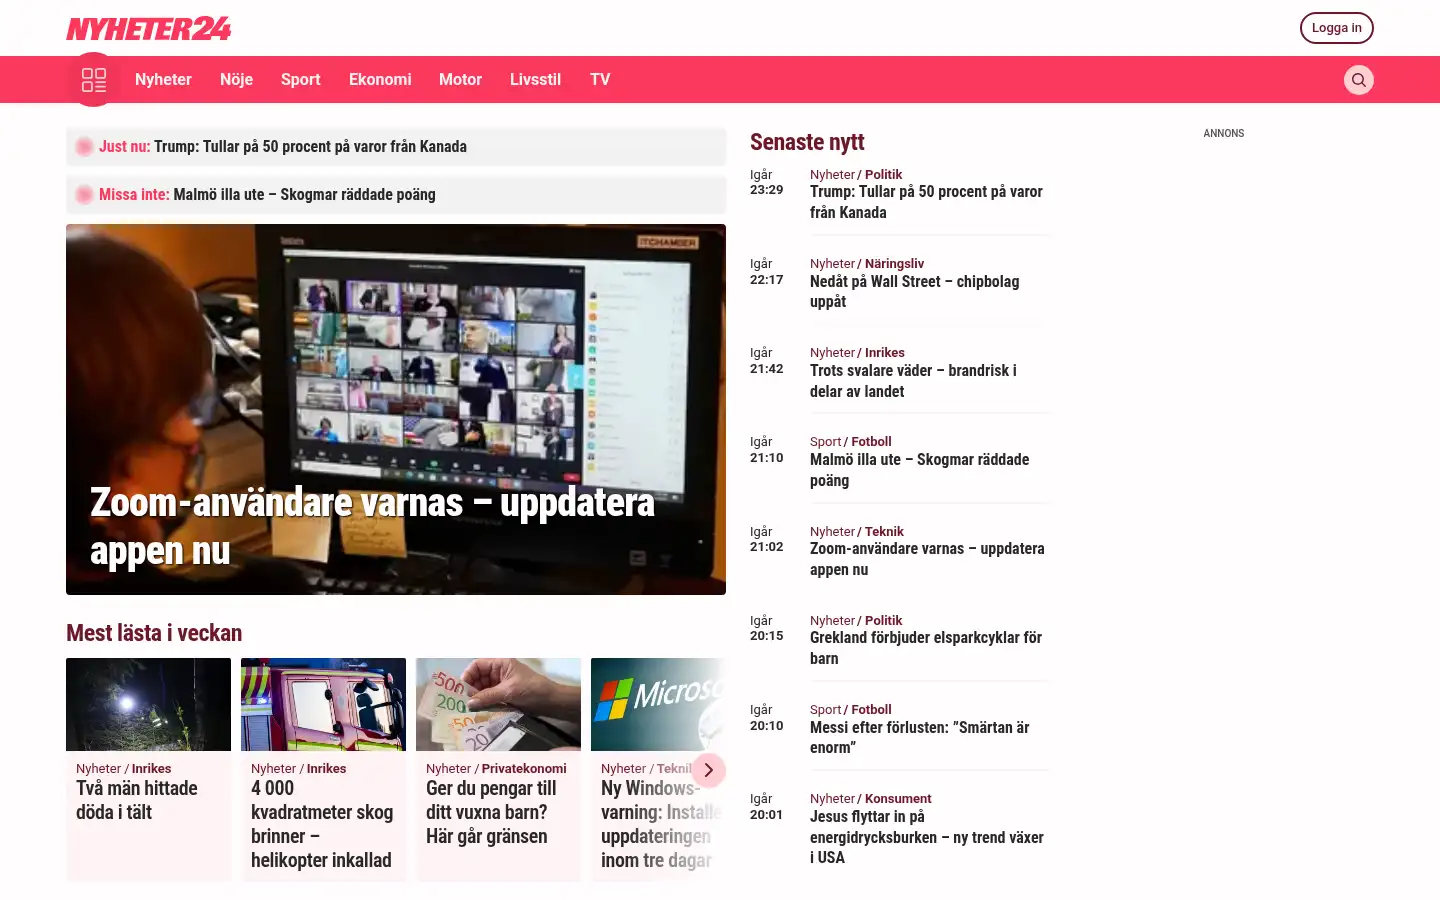Image resolution: width=1440 pixels, height=900 pixels.
Task: Open the Ekonomi menu item
Action: [x=380, y=80]
